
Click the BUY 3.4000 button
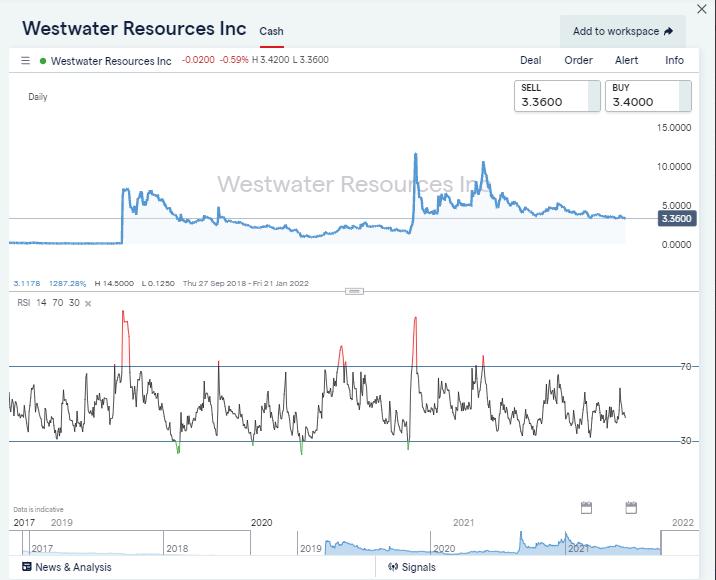(648, 96)
